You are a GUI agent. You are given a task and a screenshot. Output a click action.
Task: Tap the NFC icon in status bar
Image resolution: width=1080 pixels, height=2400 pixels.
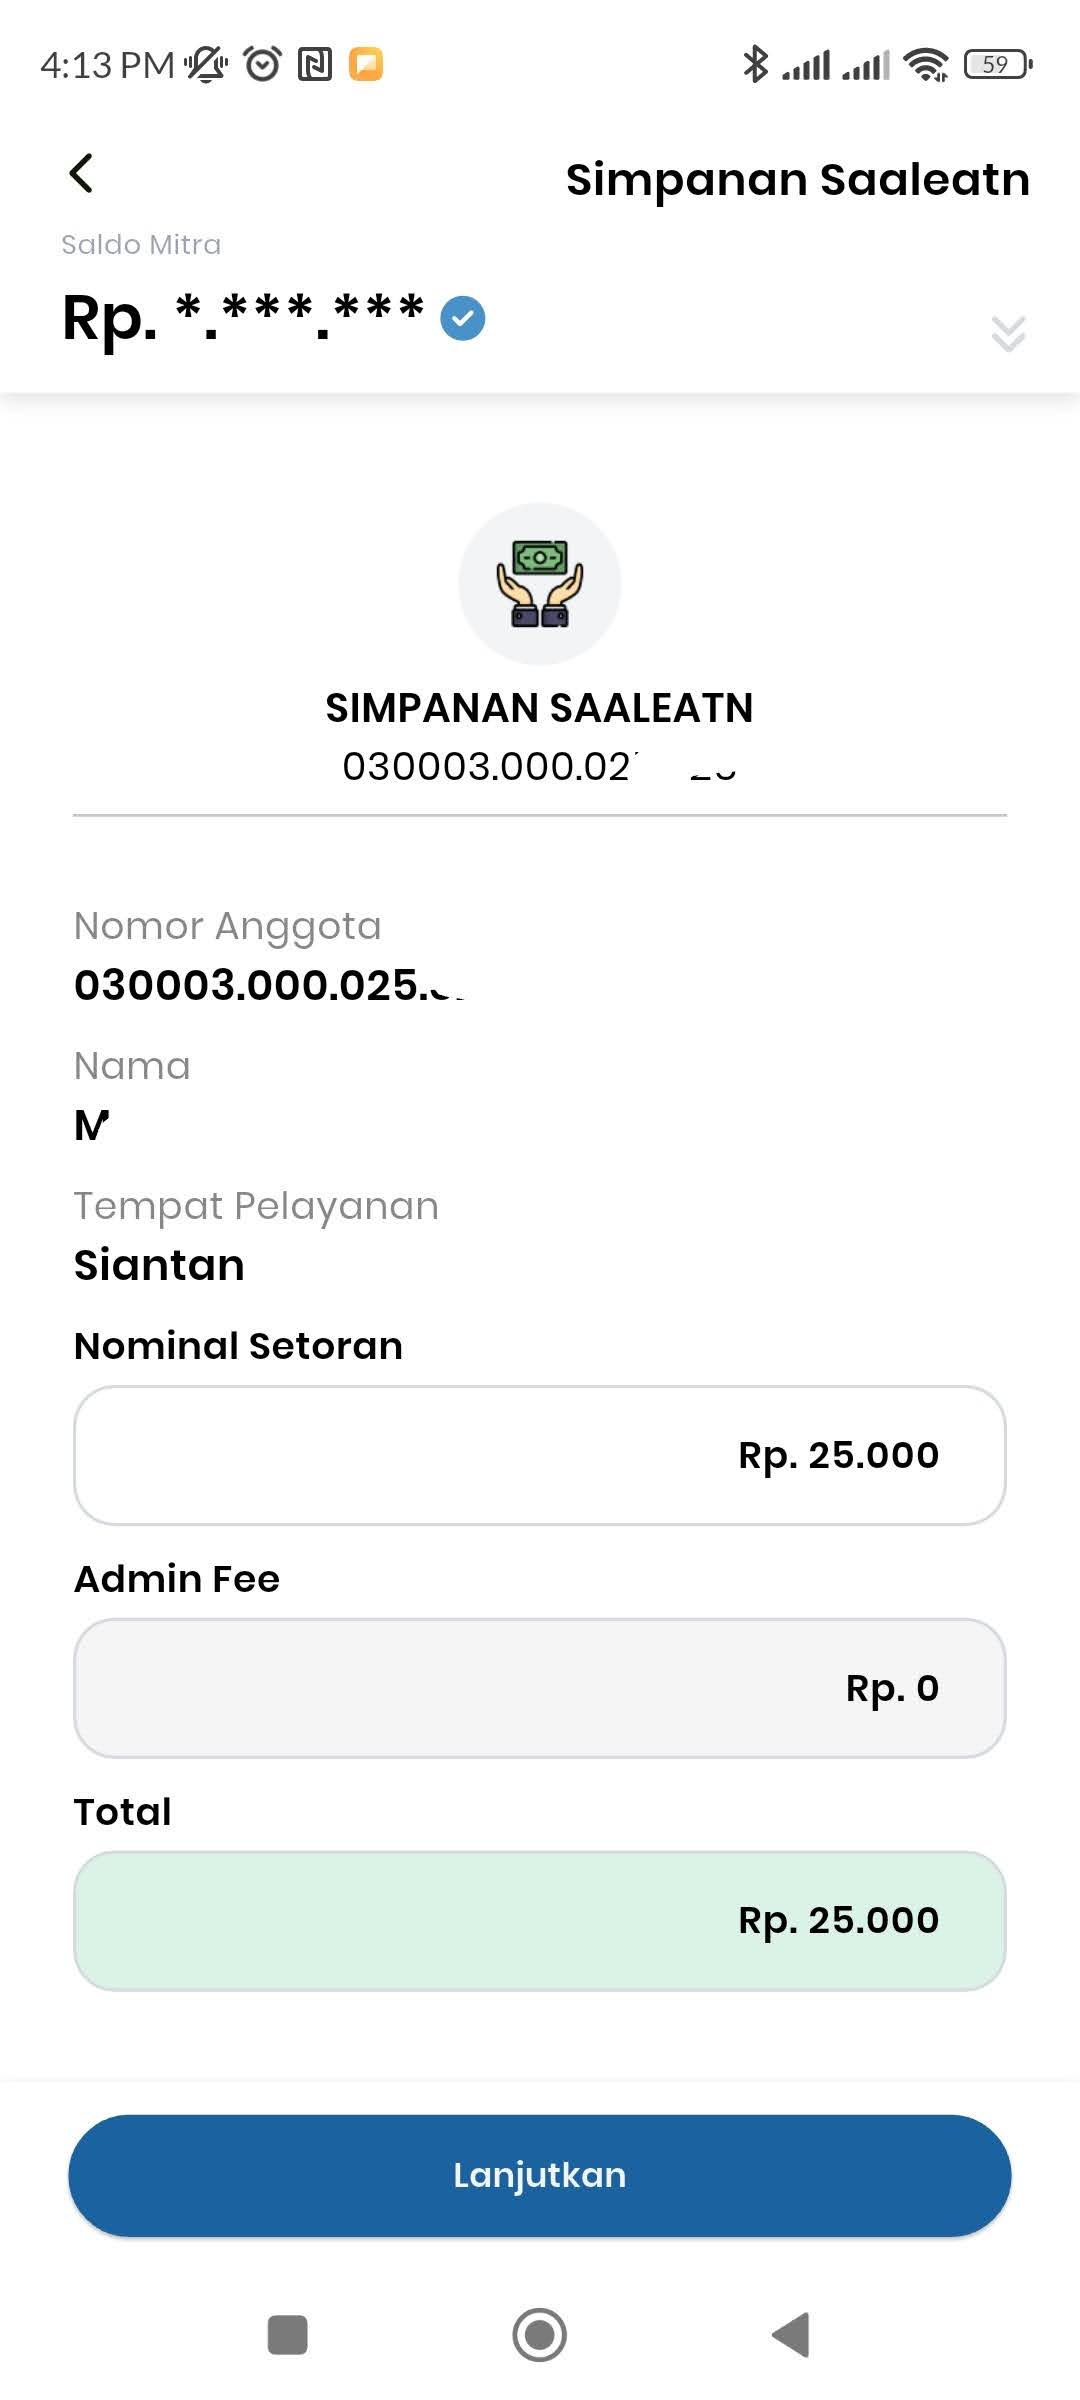point(315,65)
